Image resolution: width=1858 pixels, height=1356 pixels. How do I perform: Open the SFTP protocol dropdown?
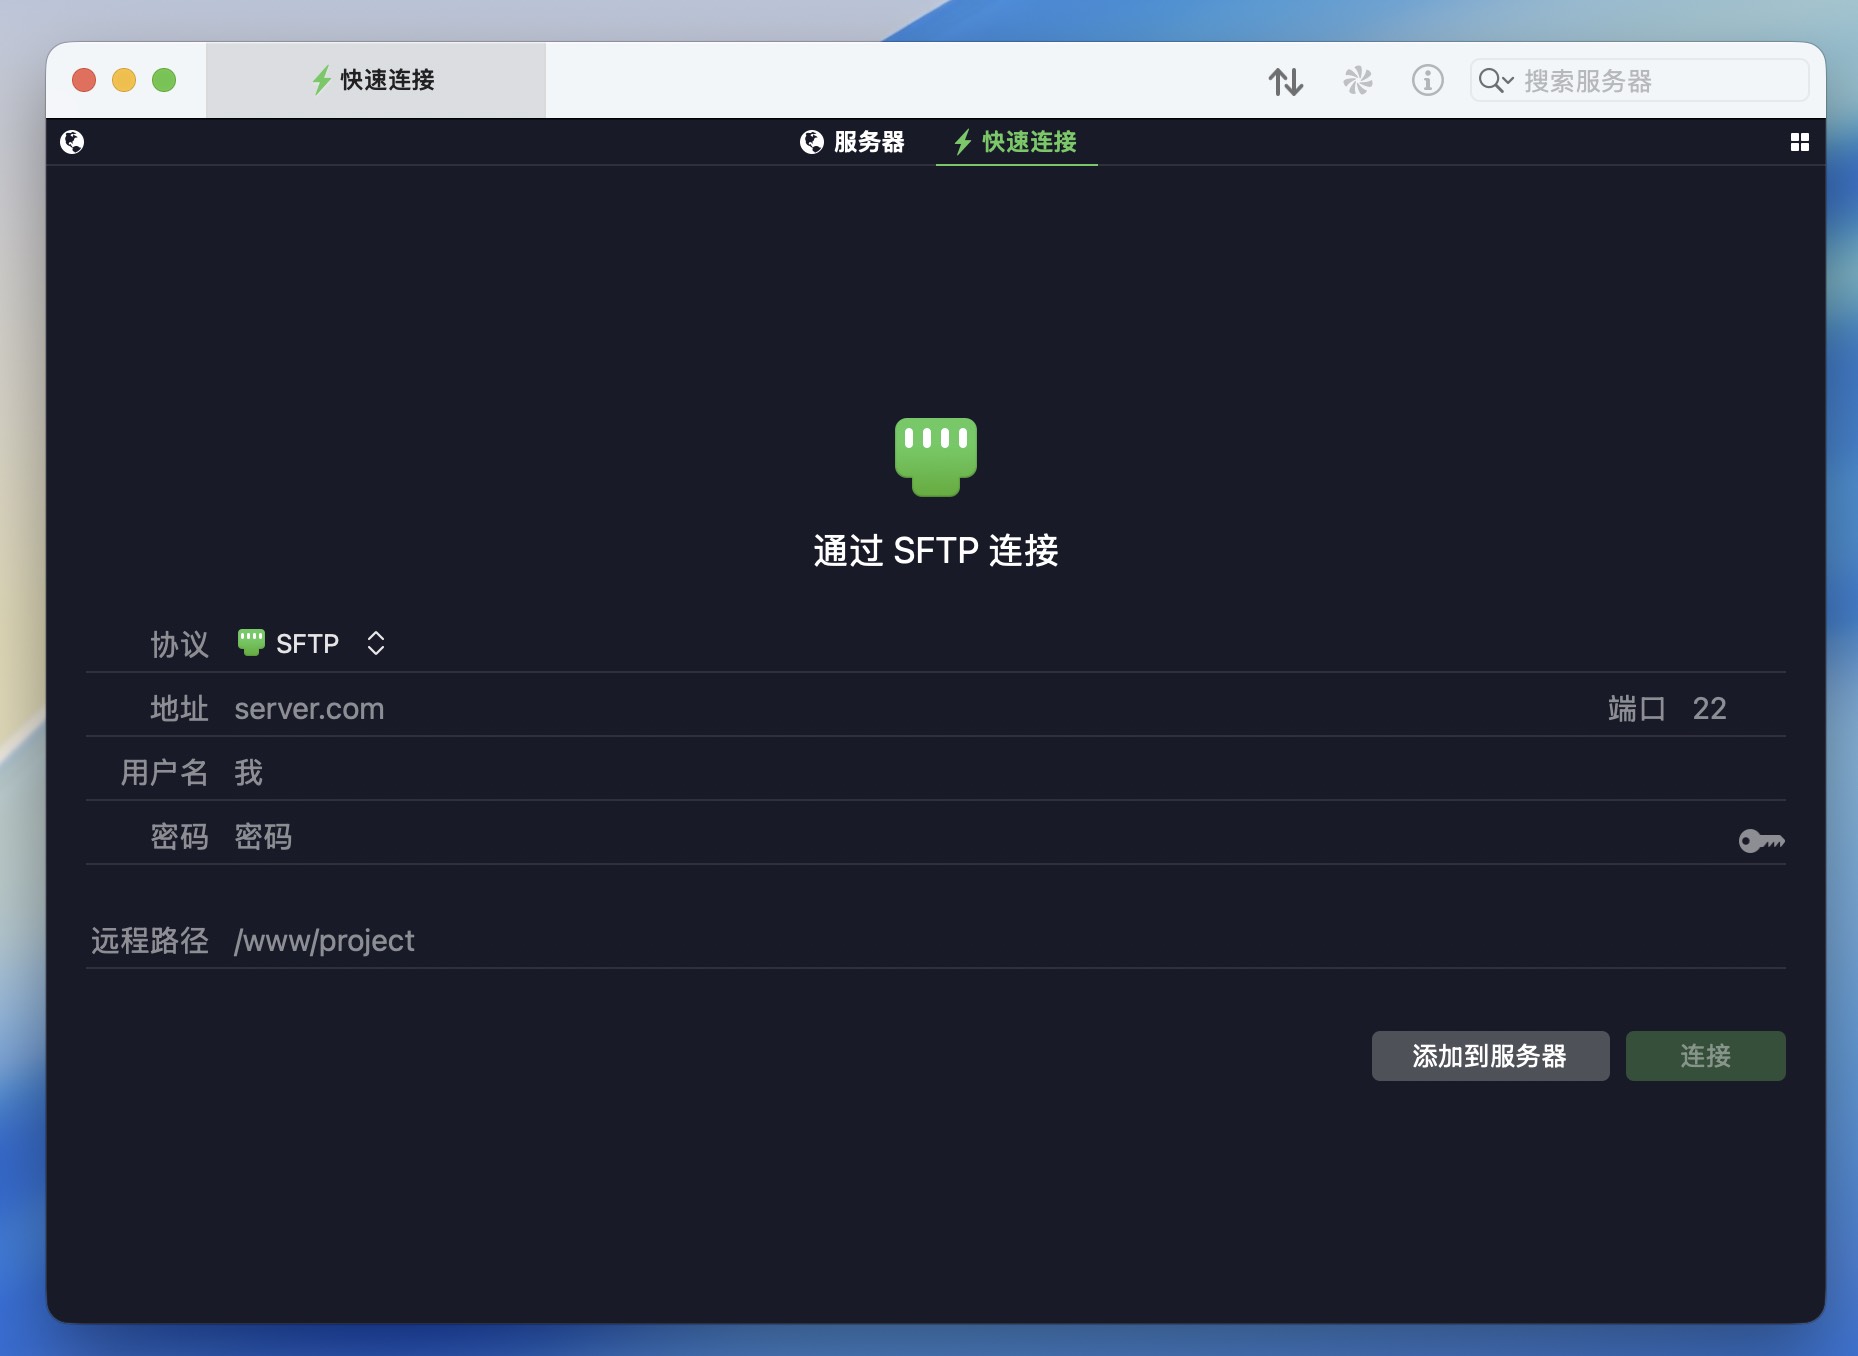pyautogui.click(x=308, y=644)
